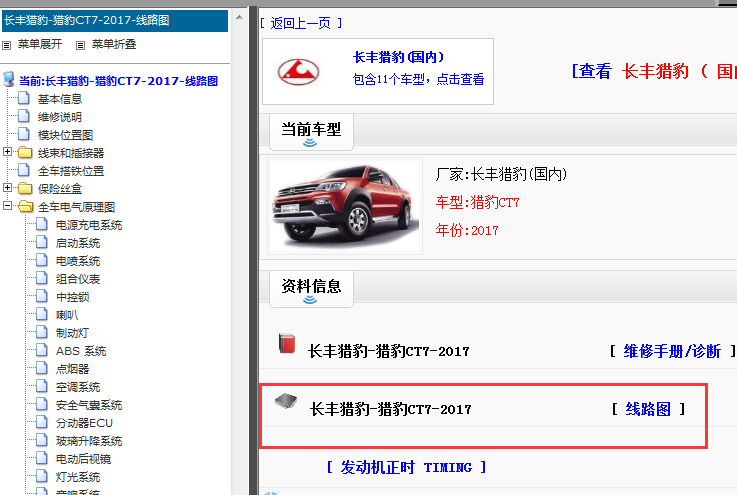Click the page icon next to 电源充电系统

coord(42,224)
